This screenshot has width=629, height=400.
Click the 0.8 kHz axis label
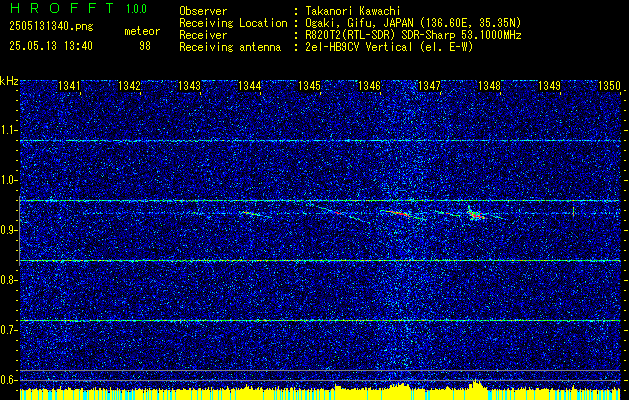[9, 280]
